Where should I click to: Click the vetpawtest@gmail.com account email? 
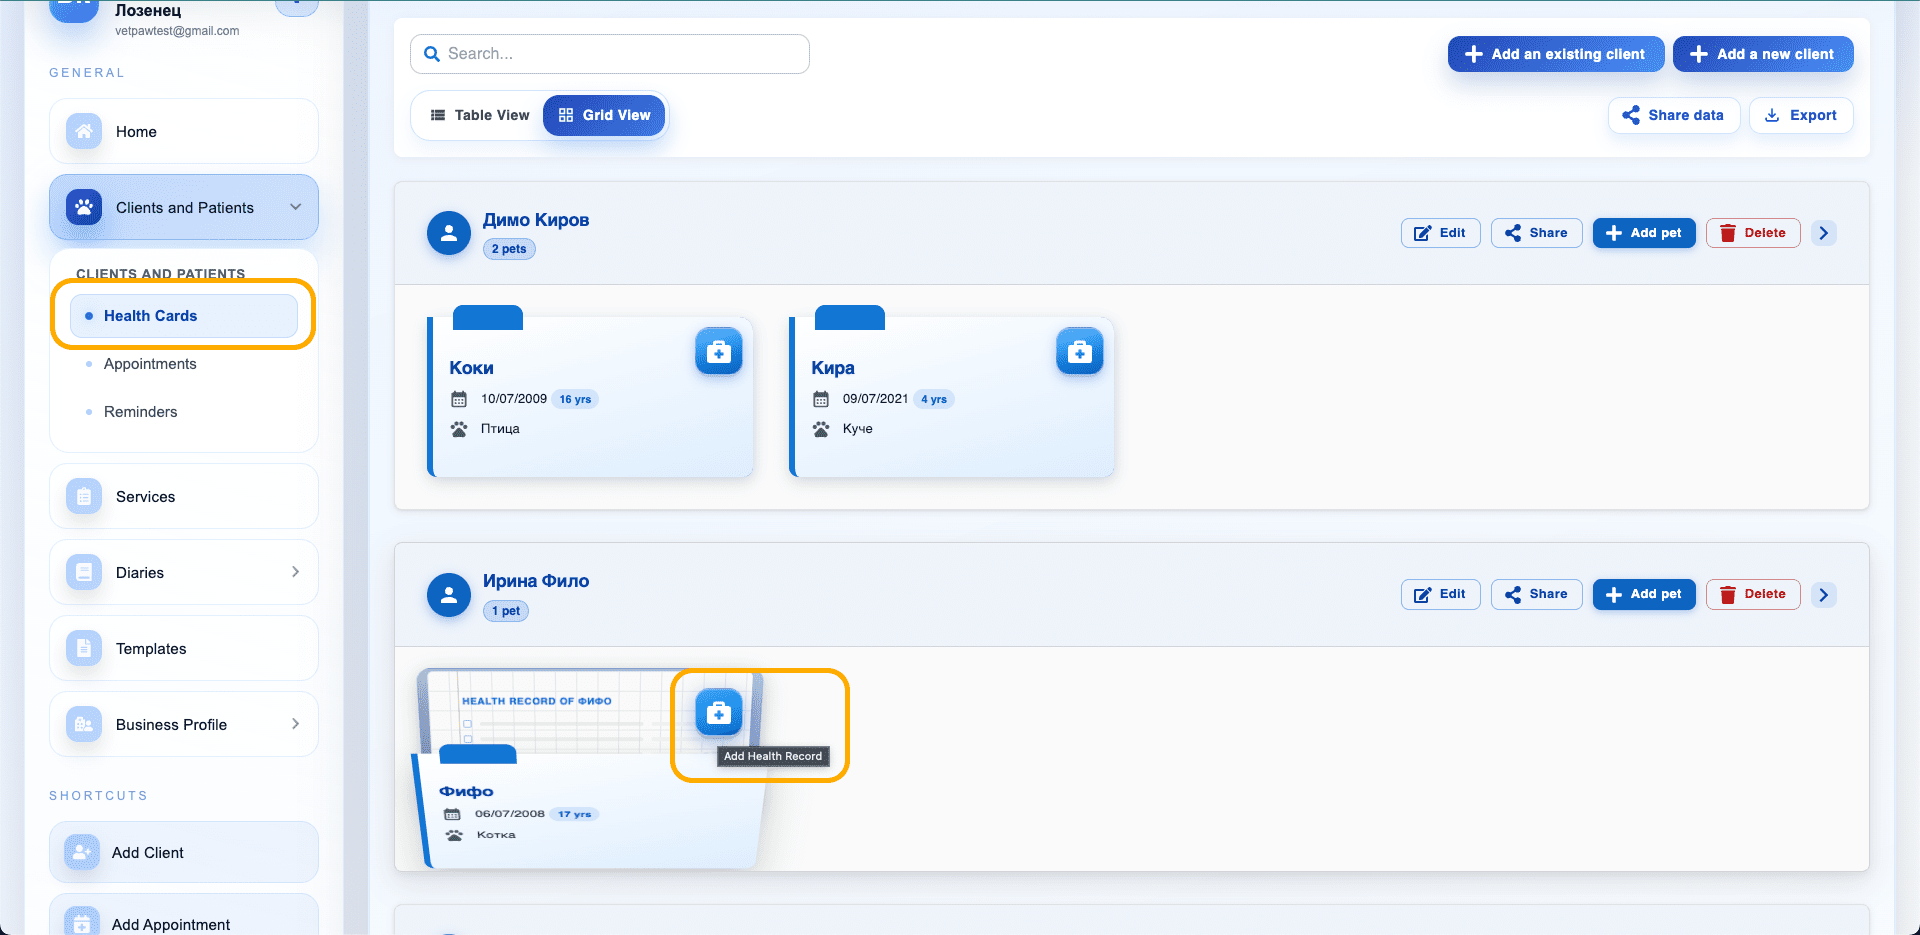point(177,31)
